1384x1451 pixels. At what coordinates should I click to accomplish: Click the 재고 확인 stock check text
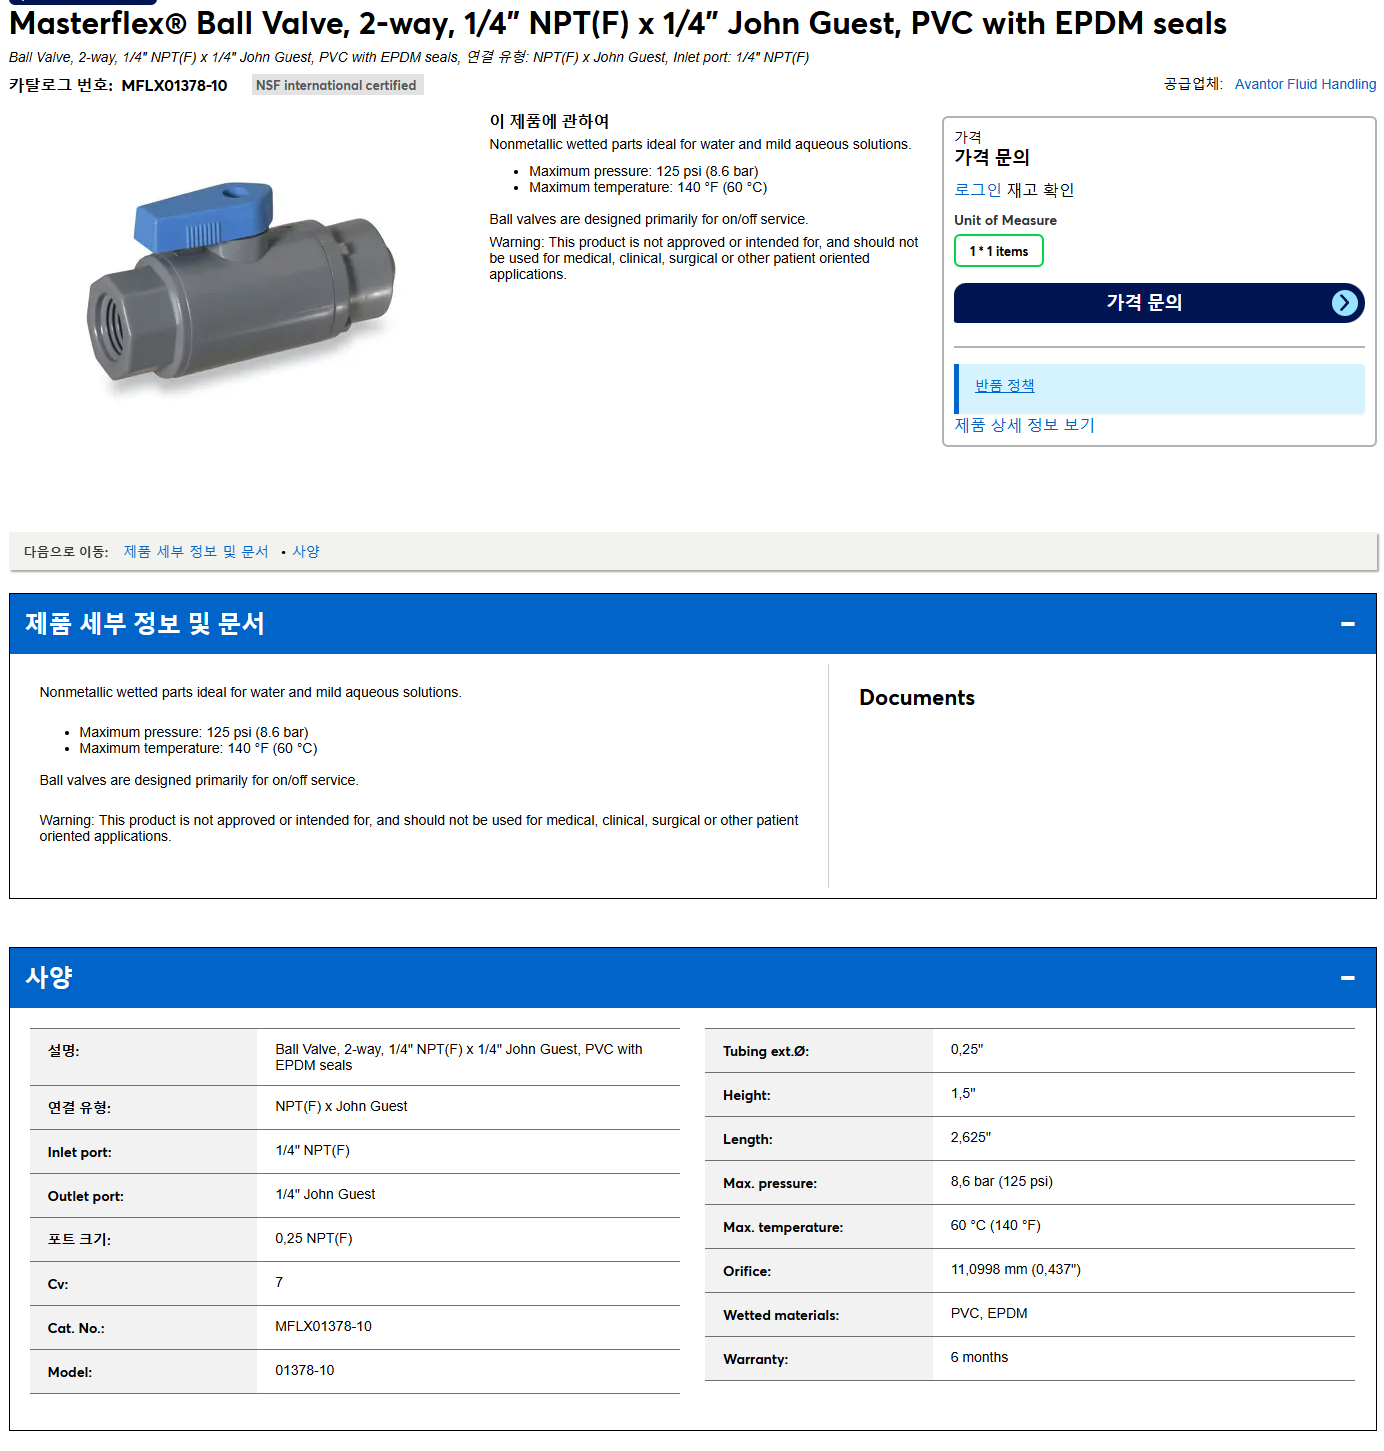pyautogui.click(x=1040, y=190)
